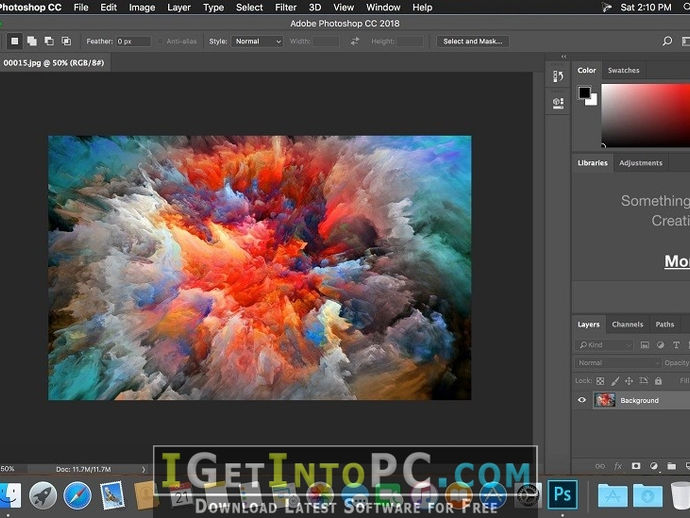Open the Properties panel icon

[558, 103]
